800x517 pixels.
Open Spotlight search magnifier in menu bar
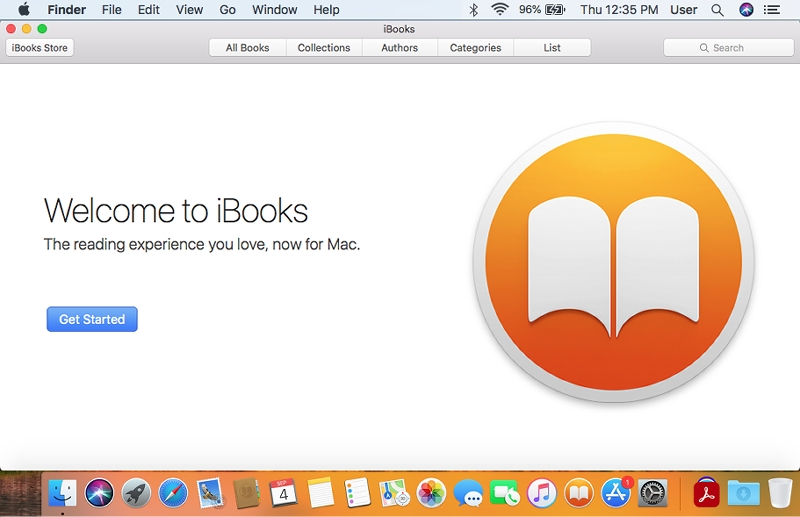click(717, 10)
